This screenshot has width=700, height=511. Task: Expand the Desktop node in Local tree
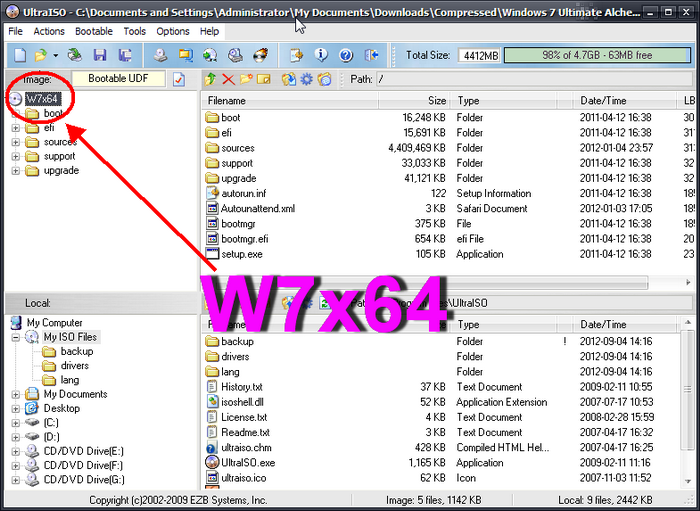tap(16, 409)
